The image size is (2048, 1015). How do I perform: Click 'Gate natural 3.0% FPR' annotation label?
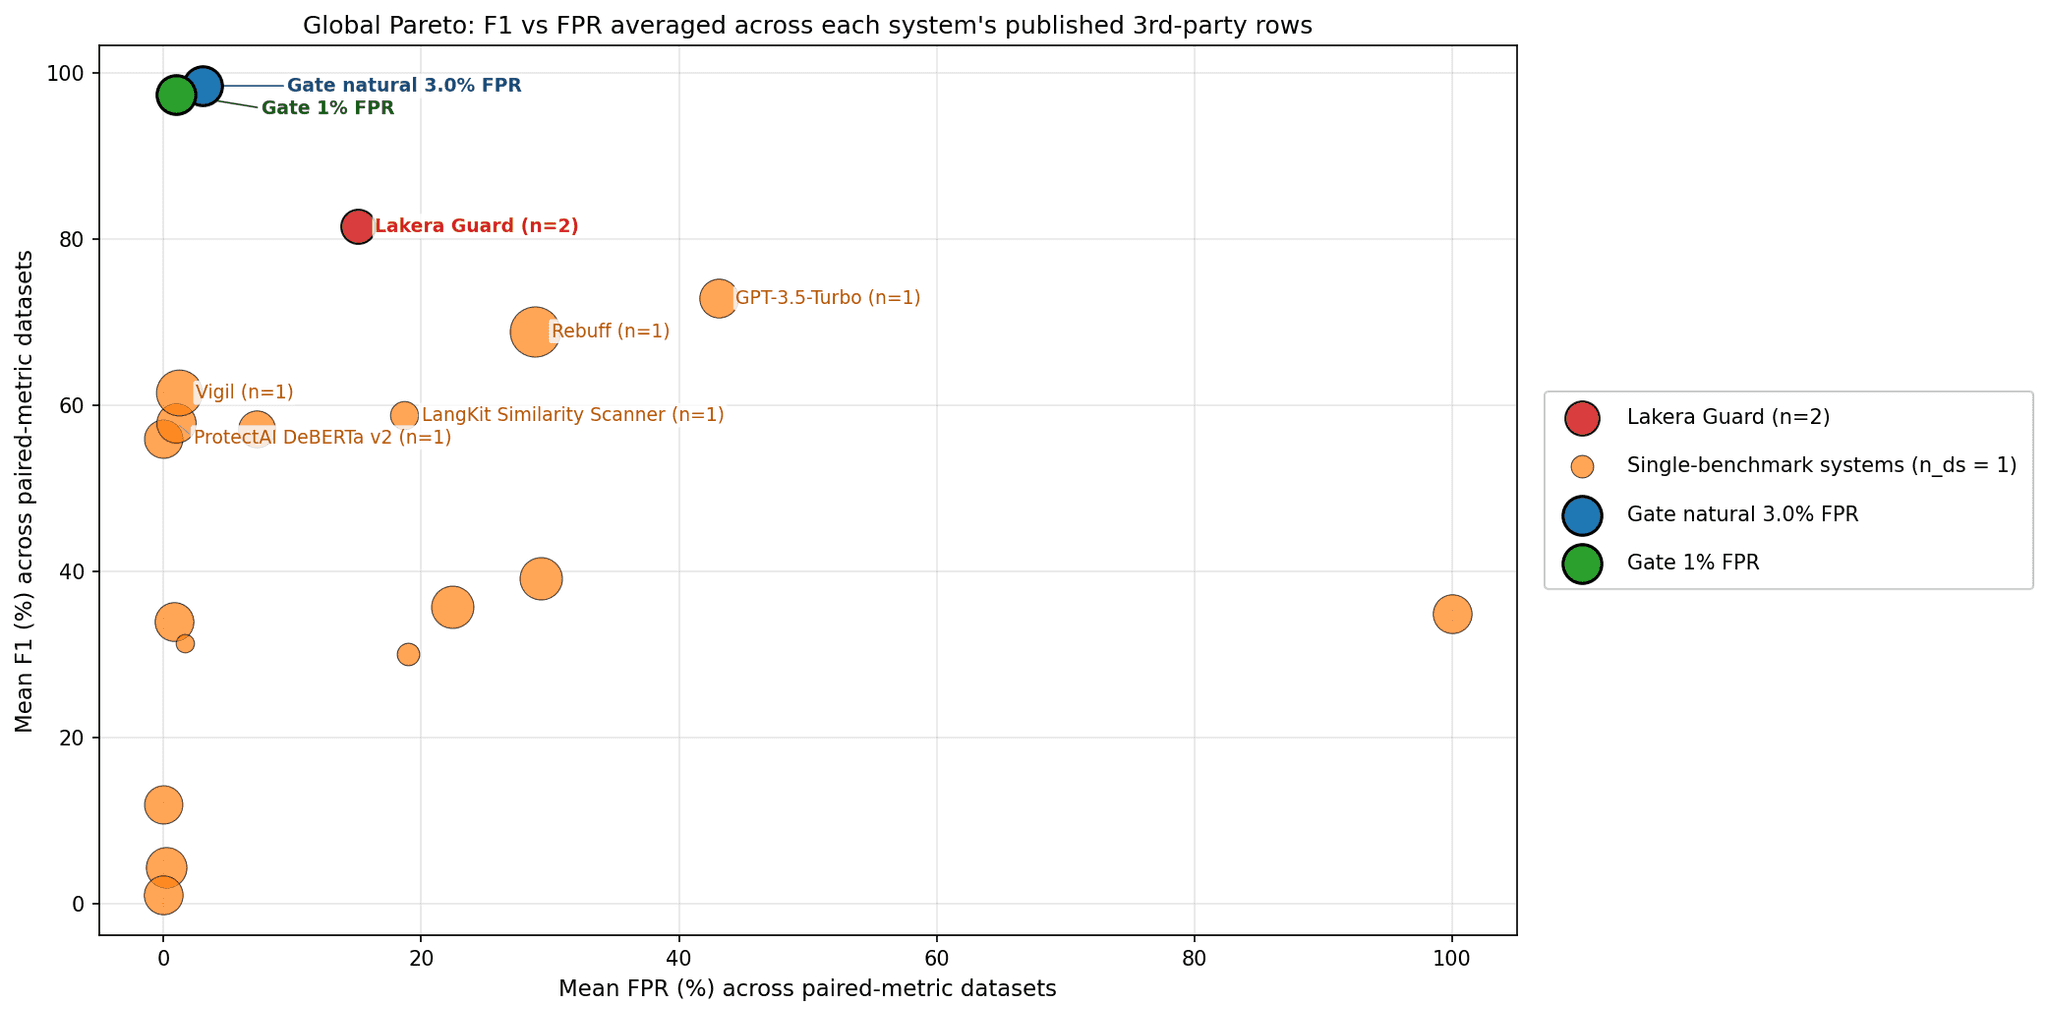tap(404, 86)
